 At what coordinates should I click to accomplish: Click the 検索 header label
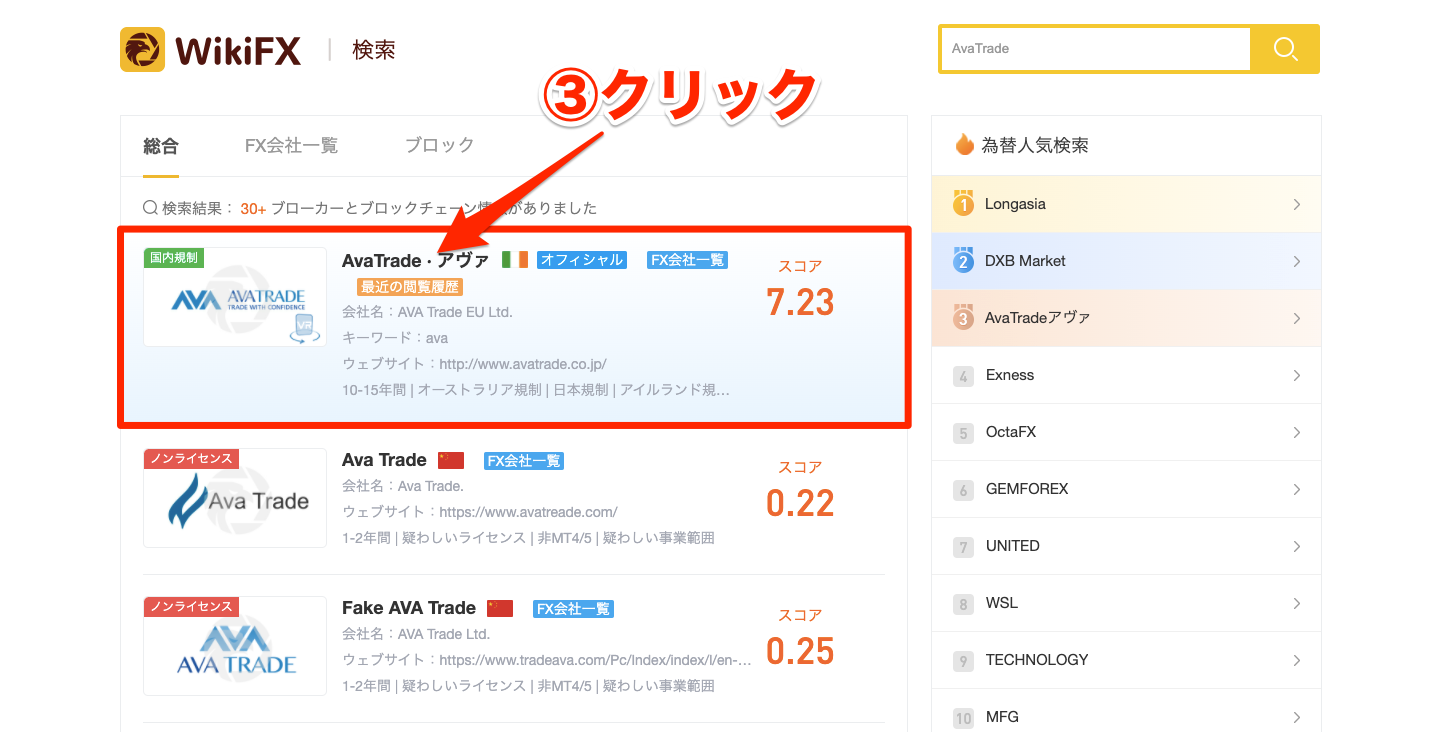(x=374, y=49)
